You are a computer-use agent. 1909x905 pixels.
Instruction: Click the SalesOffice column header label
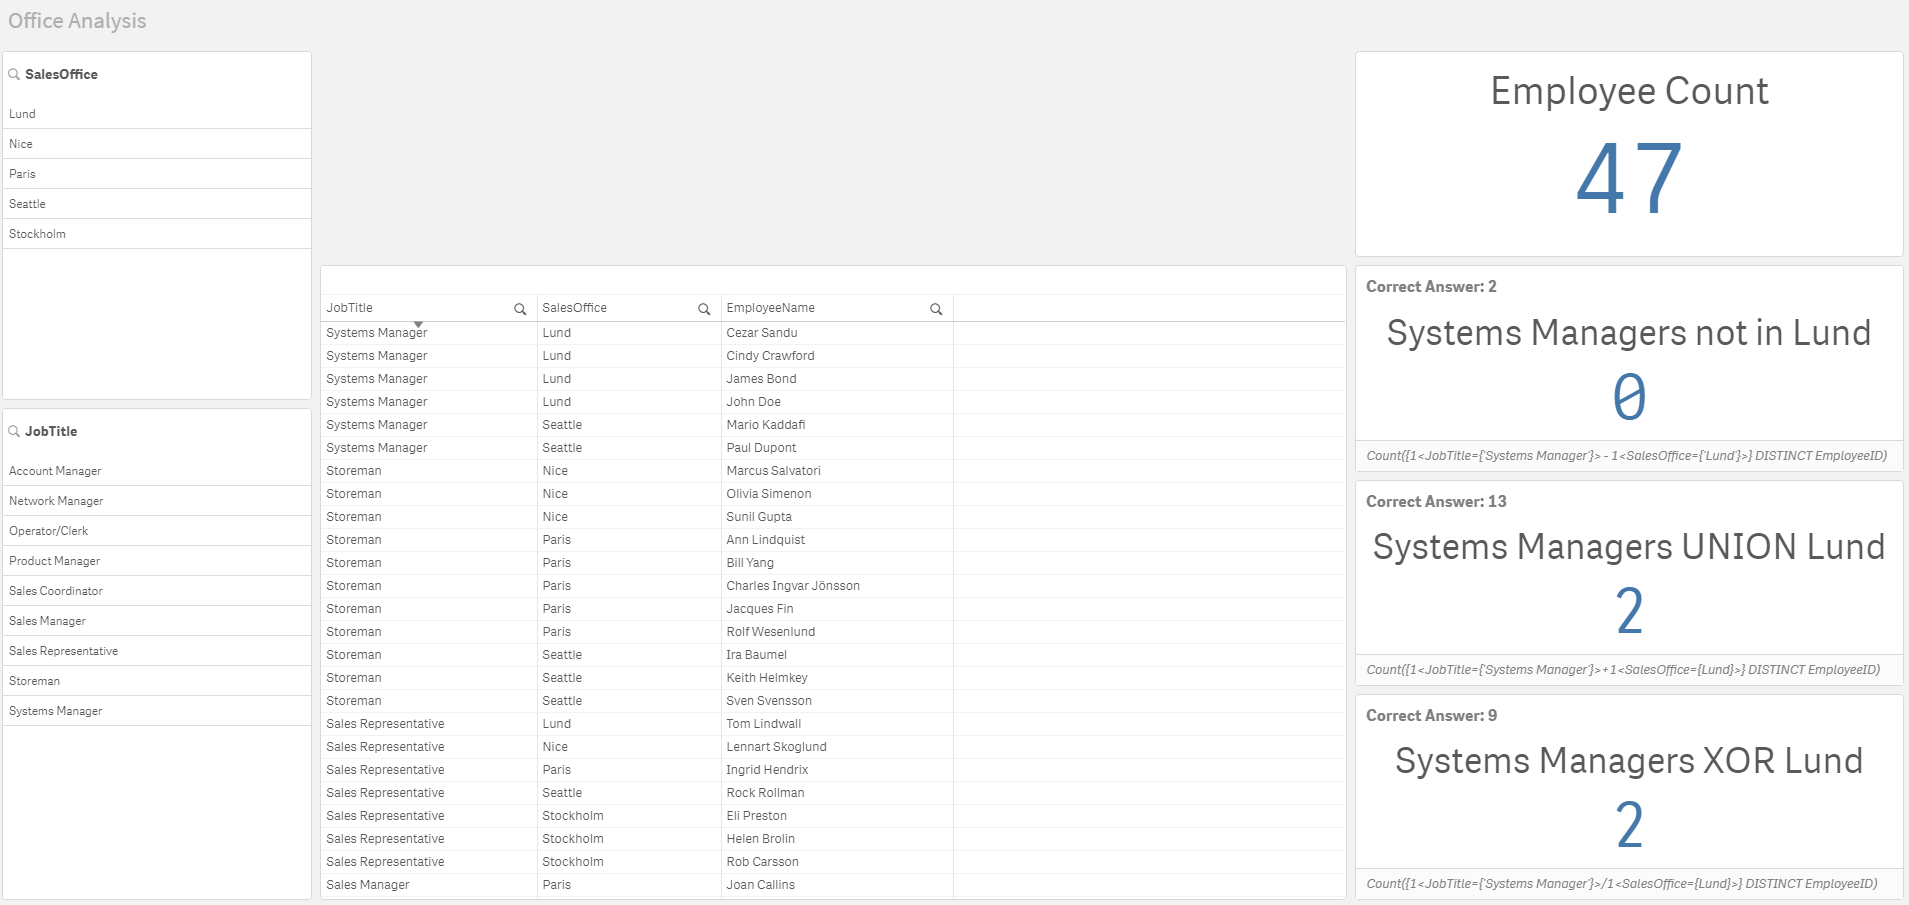pos(574,308)
